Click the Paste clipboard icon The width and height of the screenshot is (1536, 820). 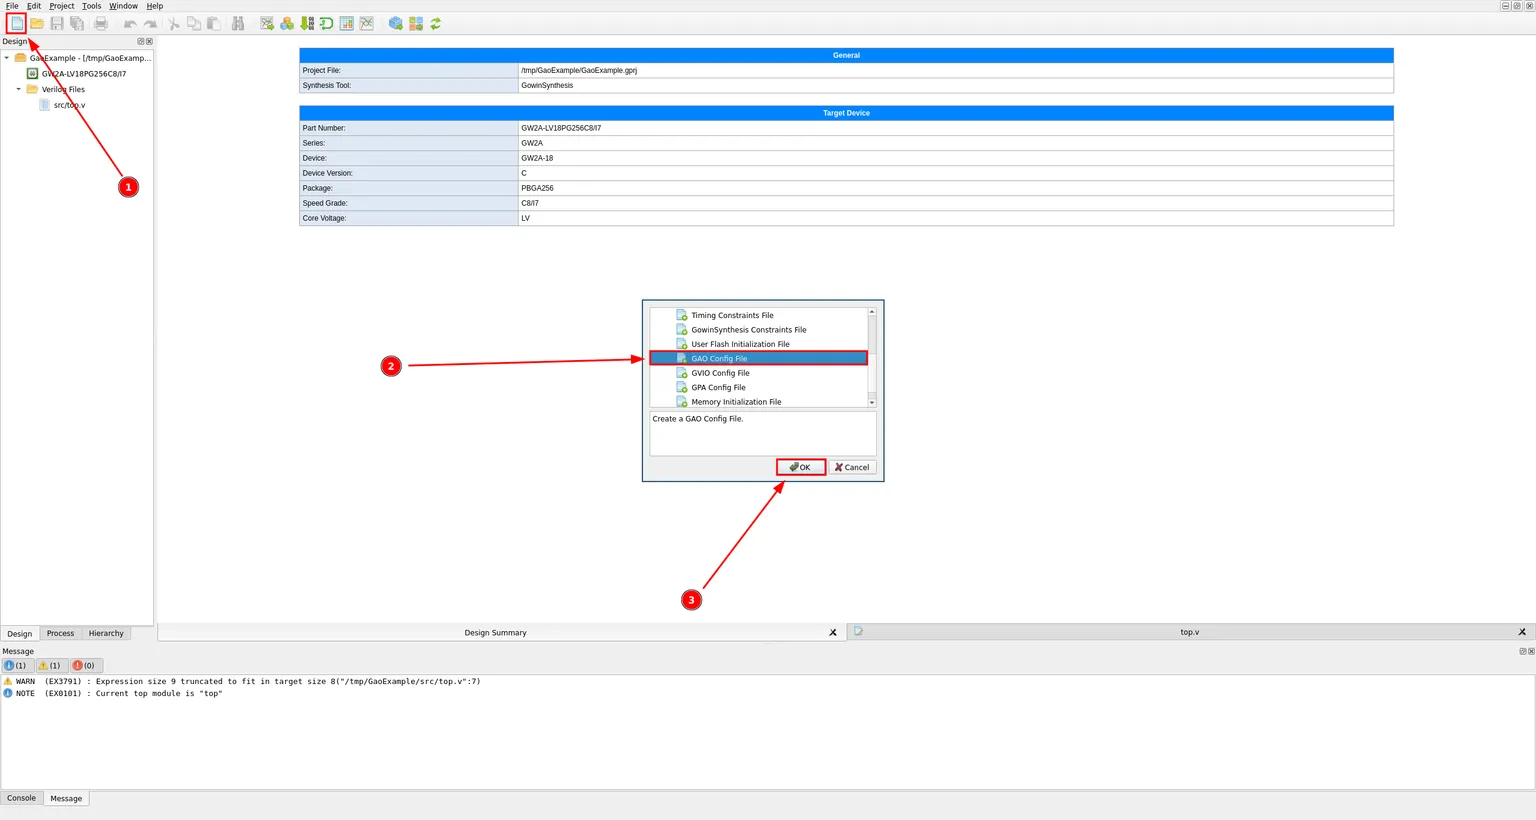(214, 23)
